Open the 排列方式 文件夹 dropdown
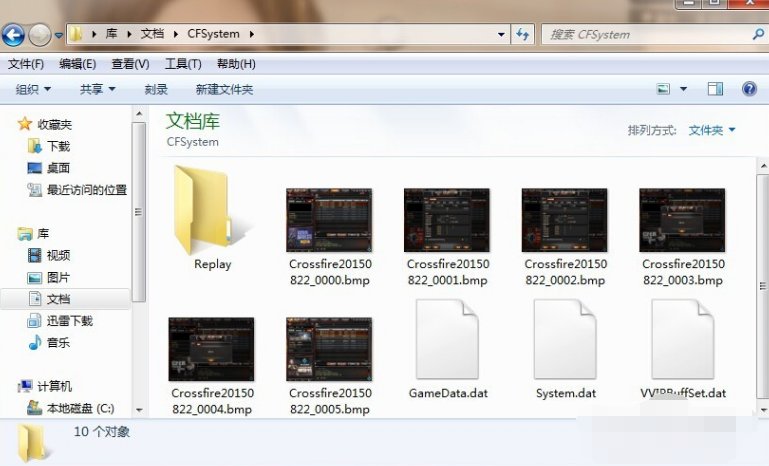Image resolution: width=769 pixels, height=466 pixels. pyautogui.click(x=712, y=130)
